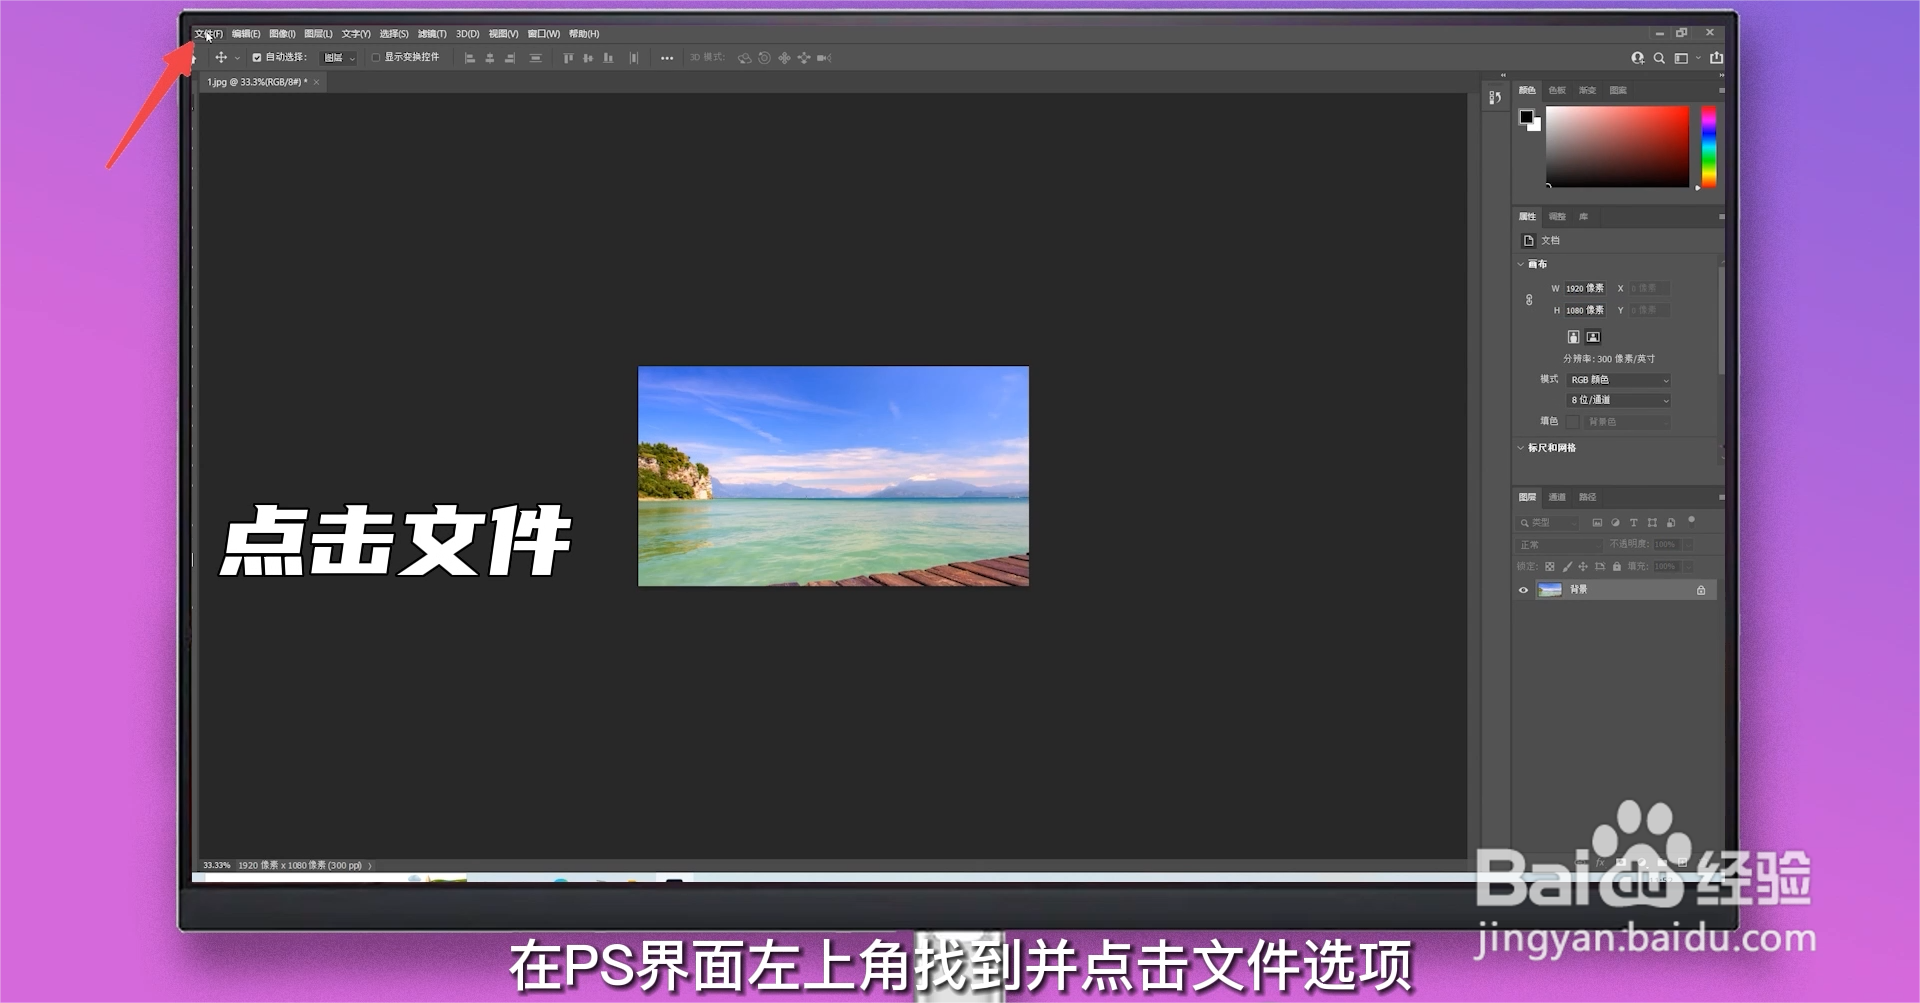
Task: Select landscape canvas orientation
Action: [1593, 337]
